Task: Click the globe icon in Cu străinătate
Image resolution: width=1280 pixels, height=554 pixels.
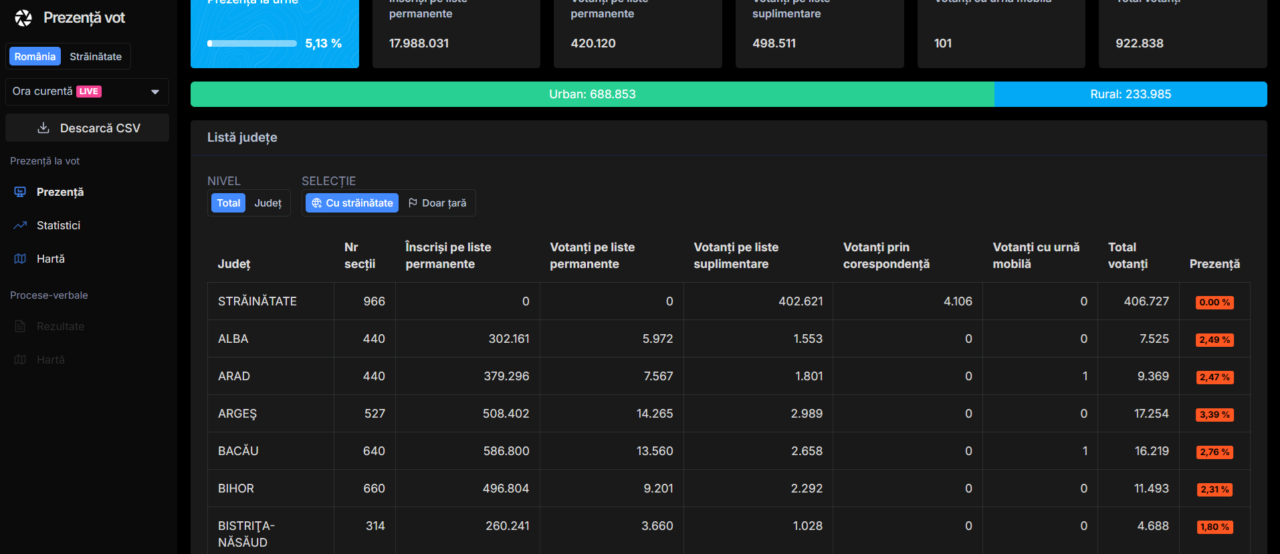Action: pos(316,203)
